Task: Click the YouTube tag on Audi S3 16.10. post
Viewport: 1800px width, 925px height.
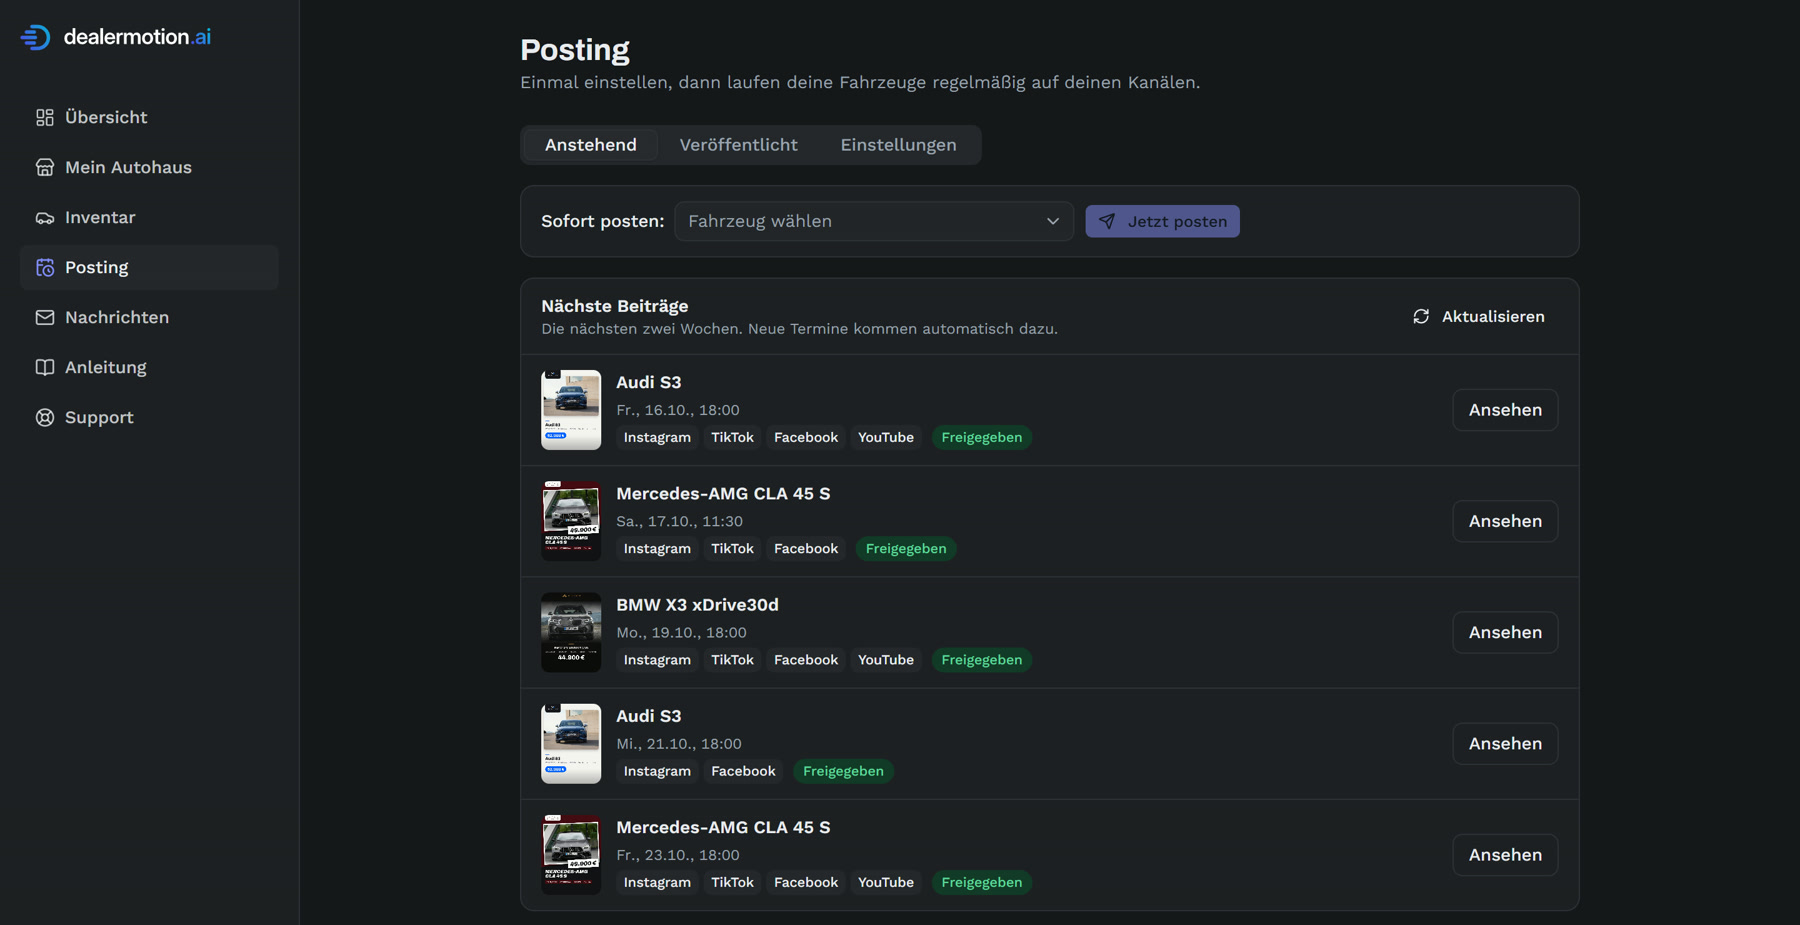Action: click(x=886, y=438)
